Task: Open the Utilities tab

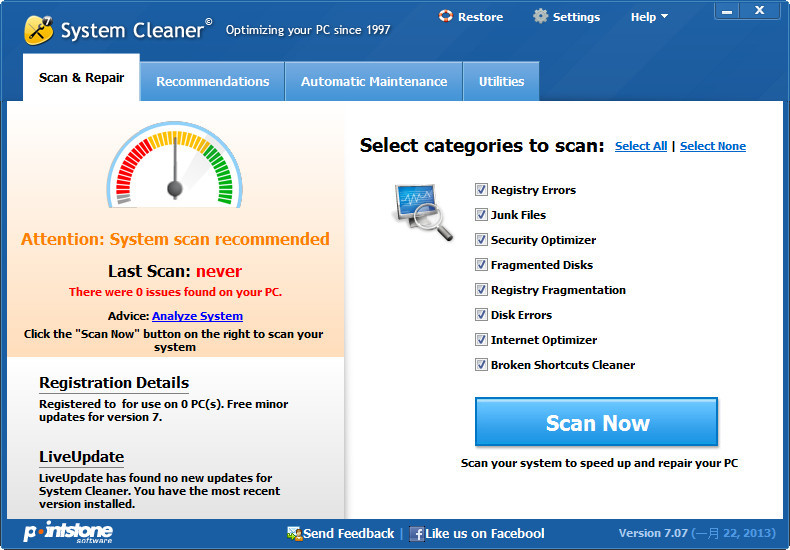Action: 501,81
